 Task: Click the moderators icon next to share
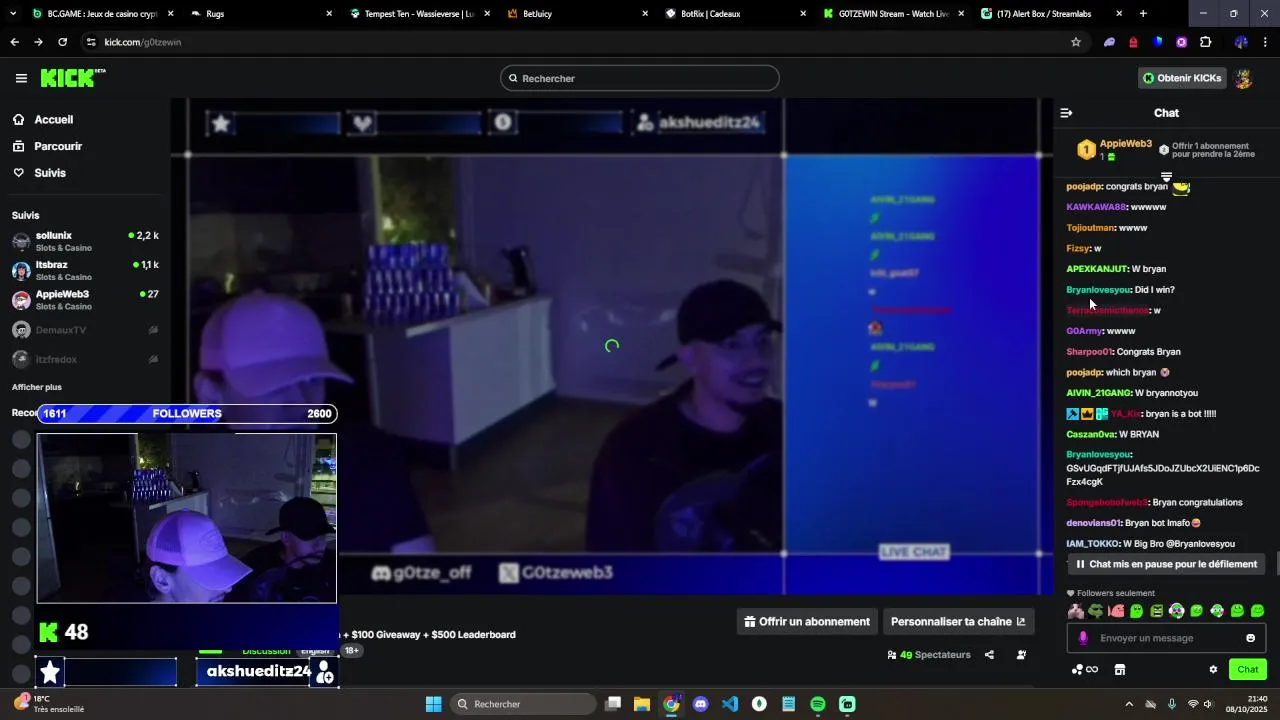coord(1021,655)
